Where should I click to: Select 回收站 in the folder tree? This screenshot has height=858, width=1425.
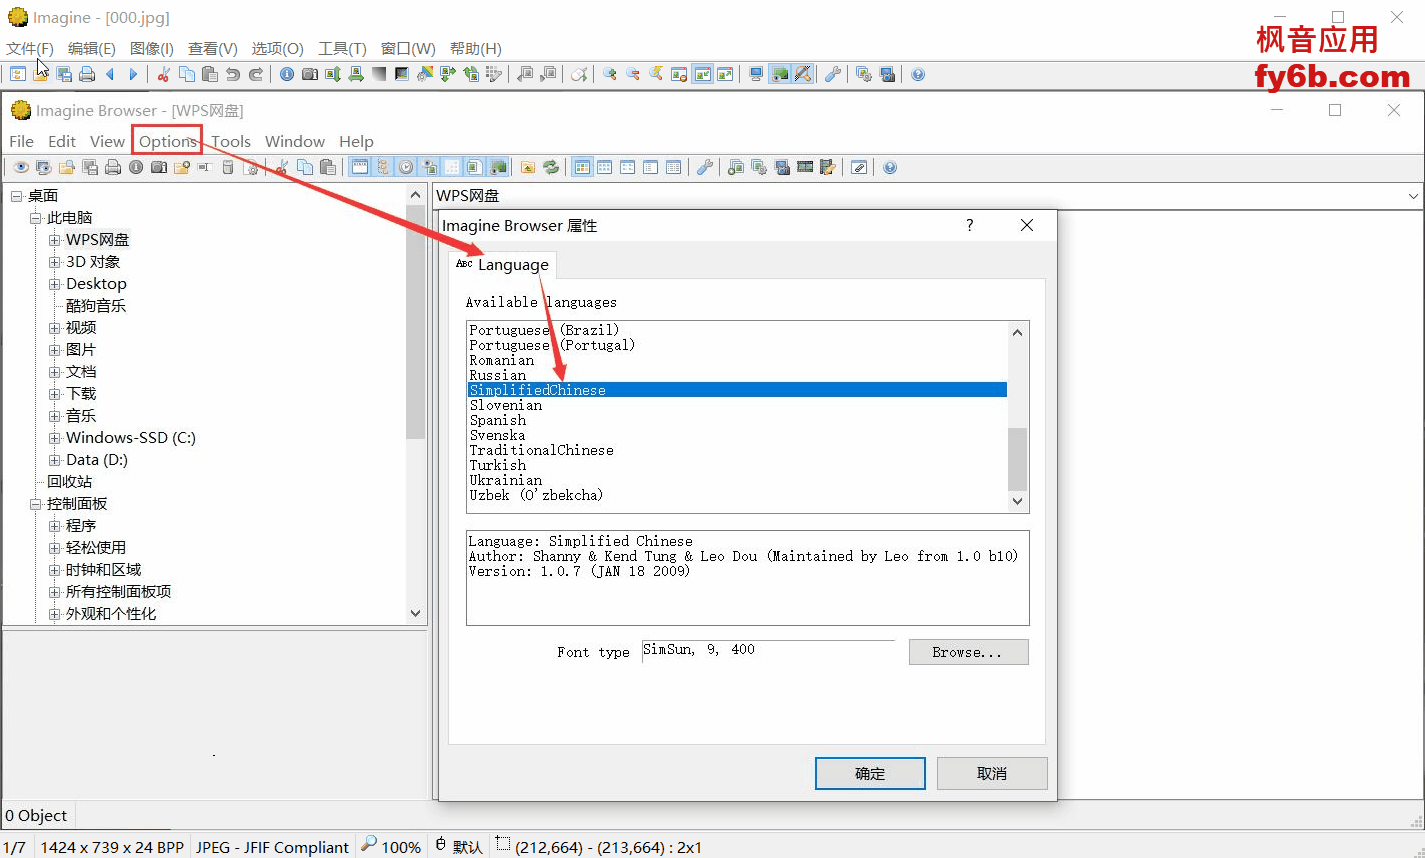coord(69,482)
